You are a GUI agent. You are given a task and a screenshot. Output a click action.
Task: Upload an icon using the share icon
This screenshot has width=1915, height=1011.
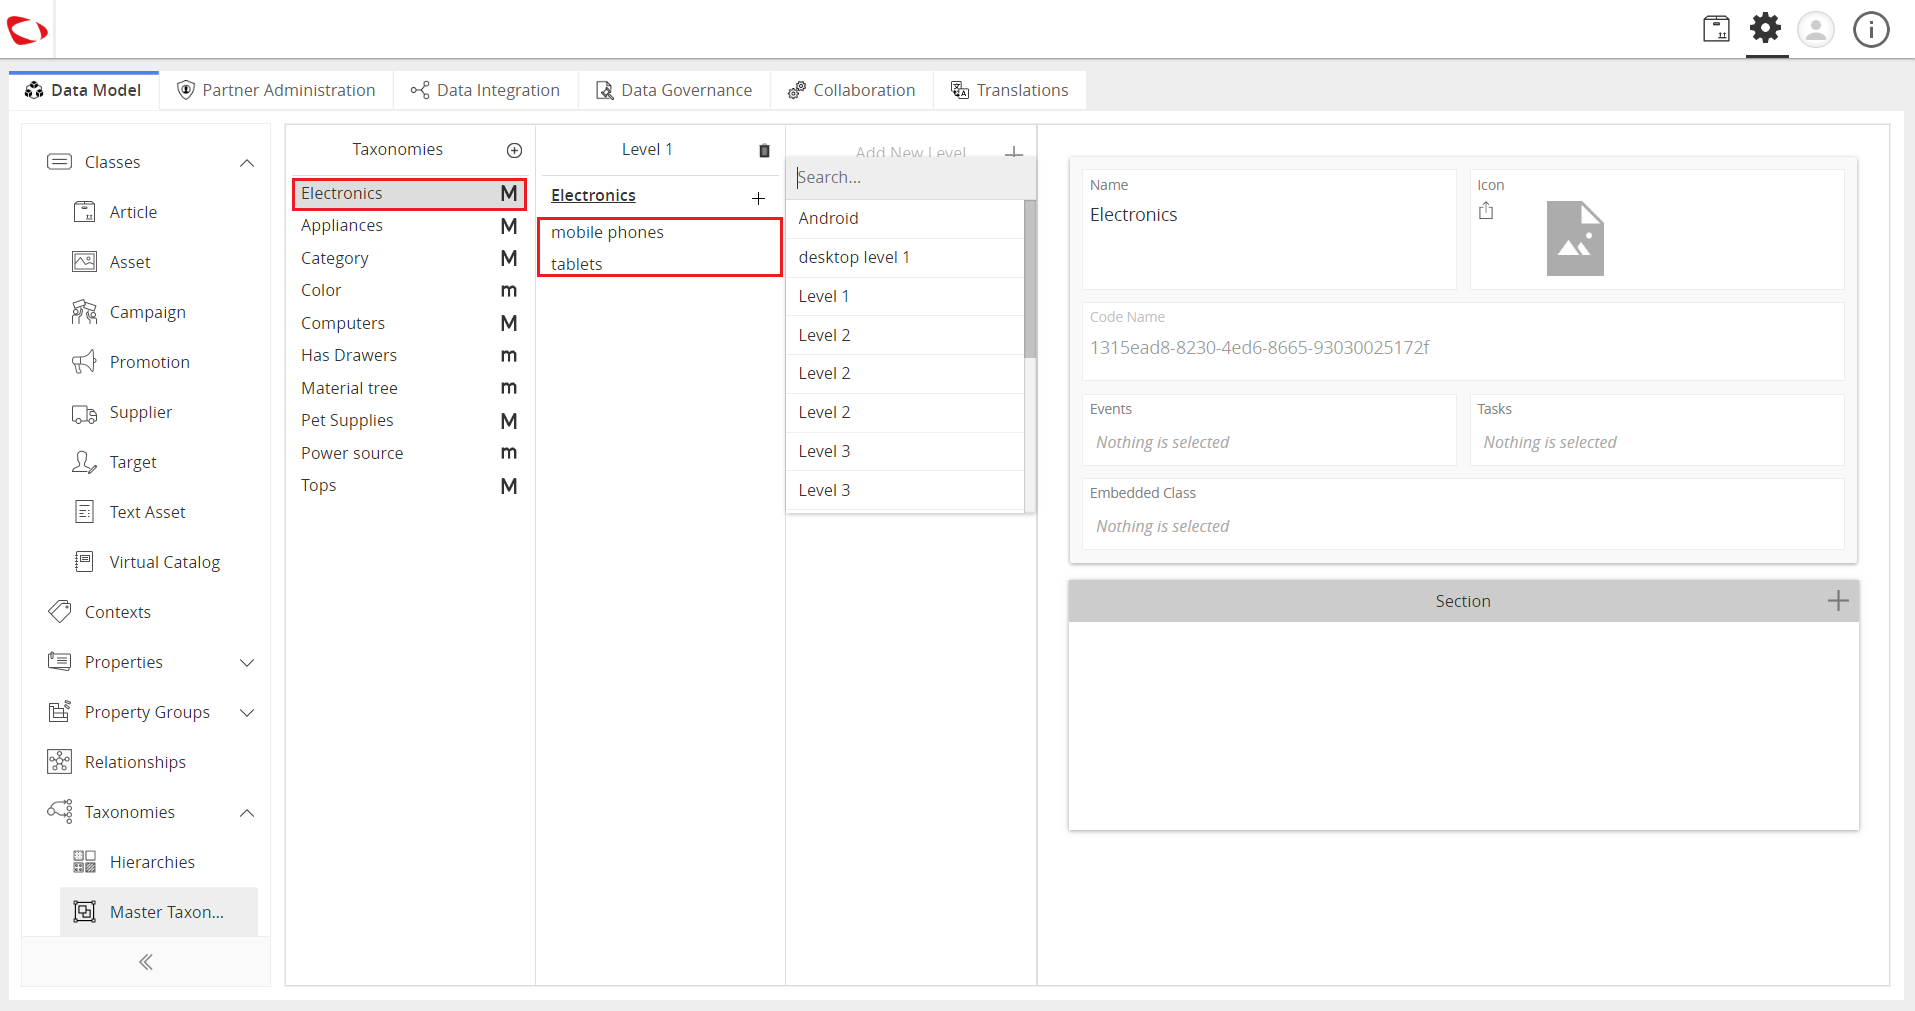point(1486,211)
